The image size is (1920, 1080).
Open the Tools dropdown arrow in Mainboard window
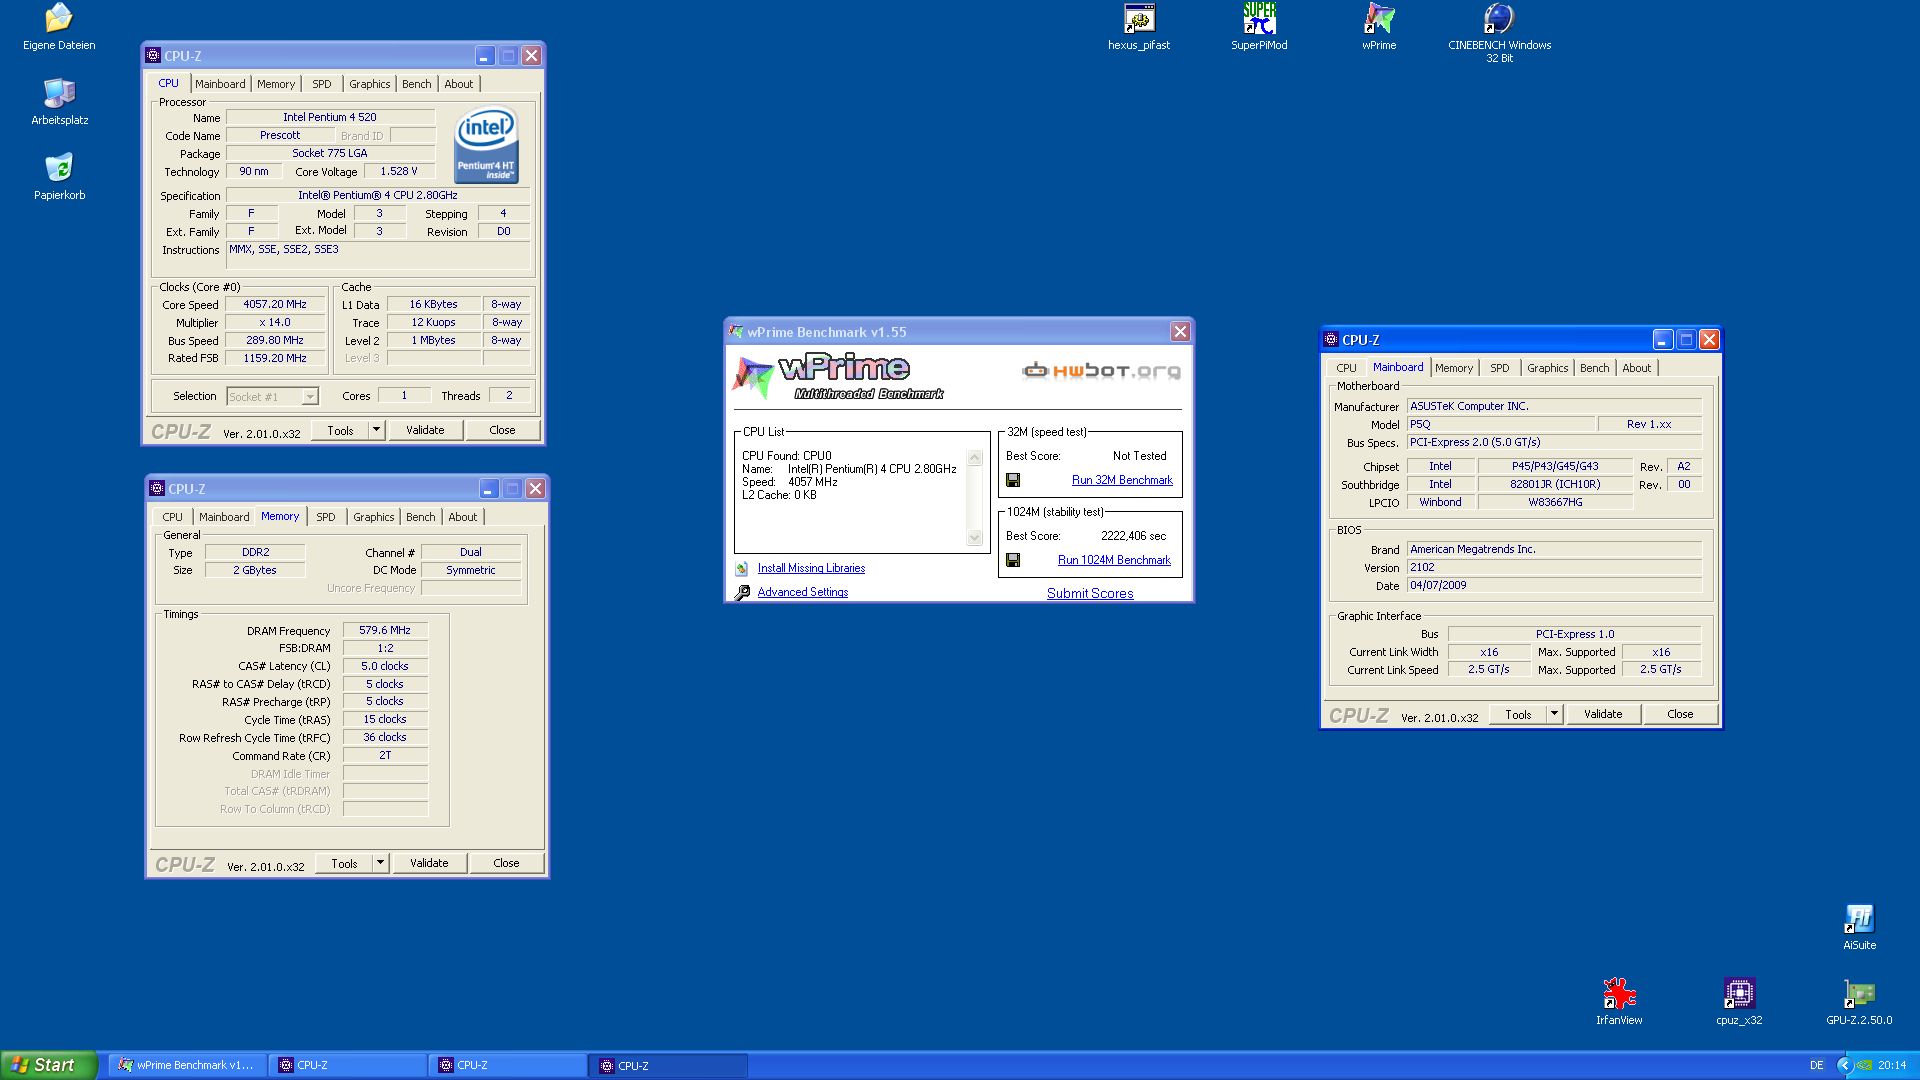(x=1555, y=714)
